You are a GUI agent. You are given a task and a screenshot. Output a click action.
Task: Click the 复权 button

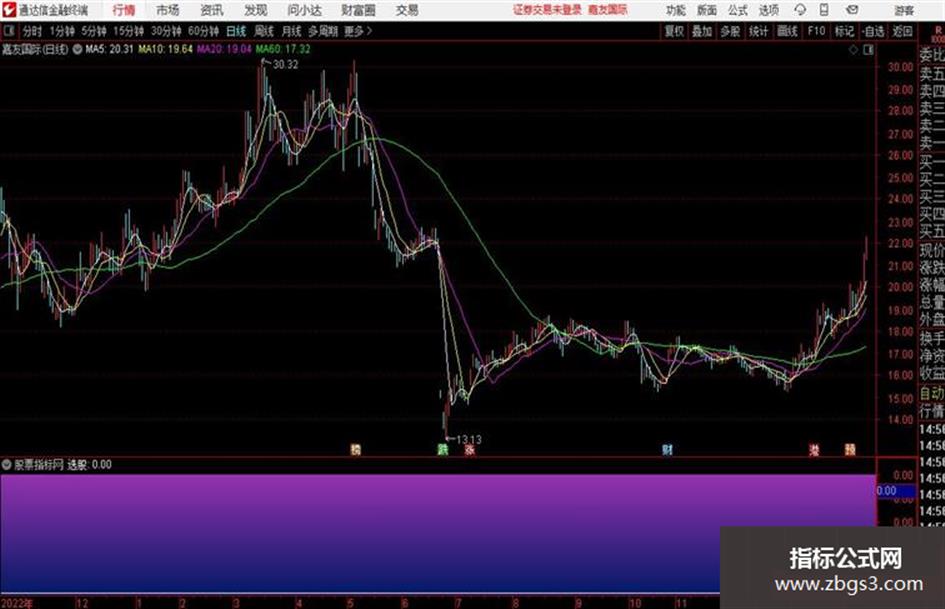(674, 31)
